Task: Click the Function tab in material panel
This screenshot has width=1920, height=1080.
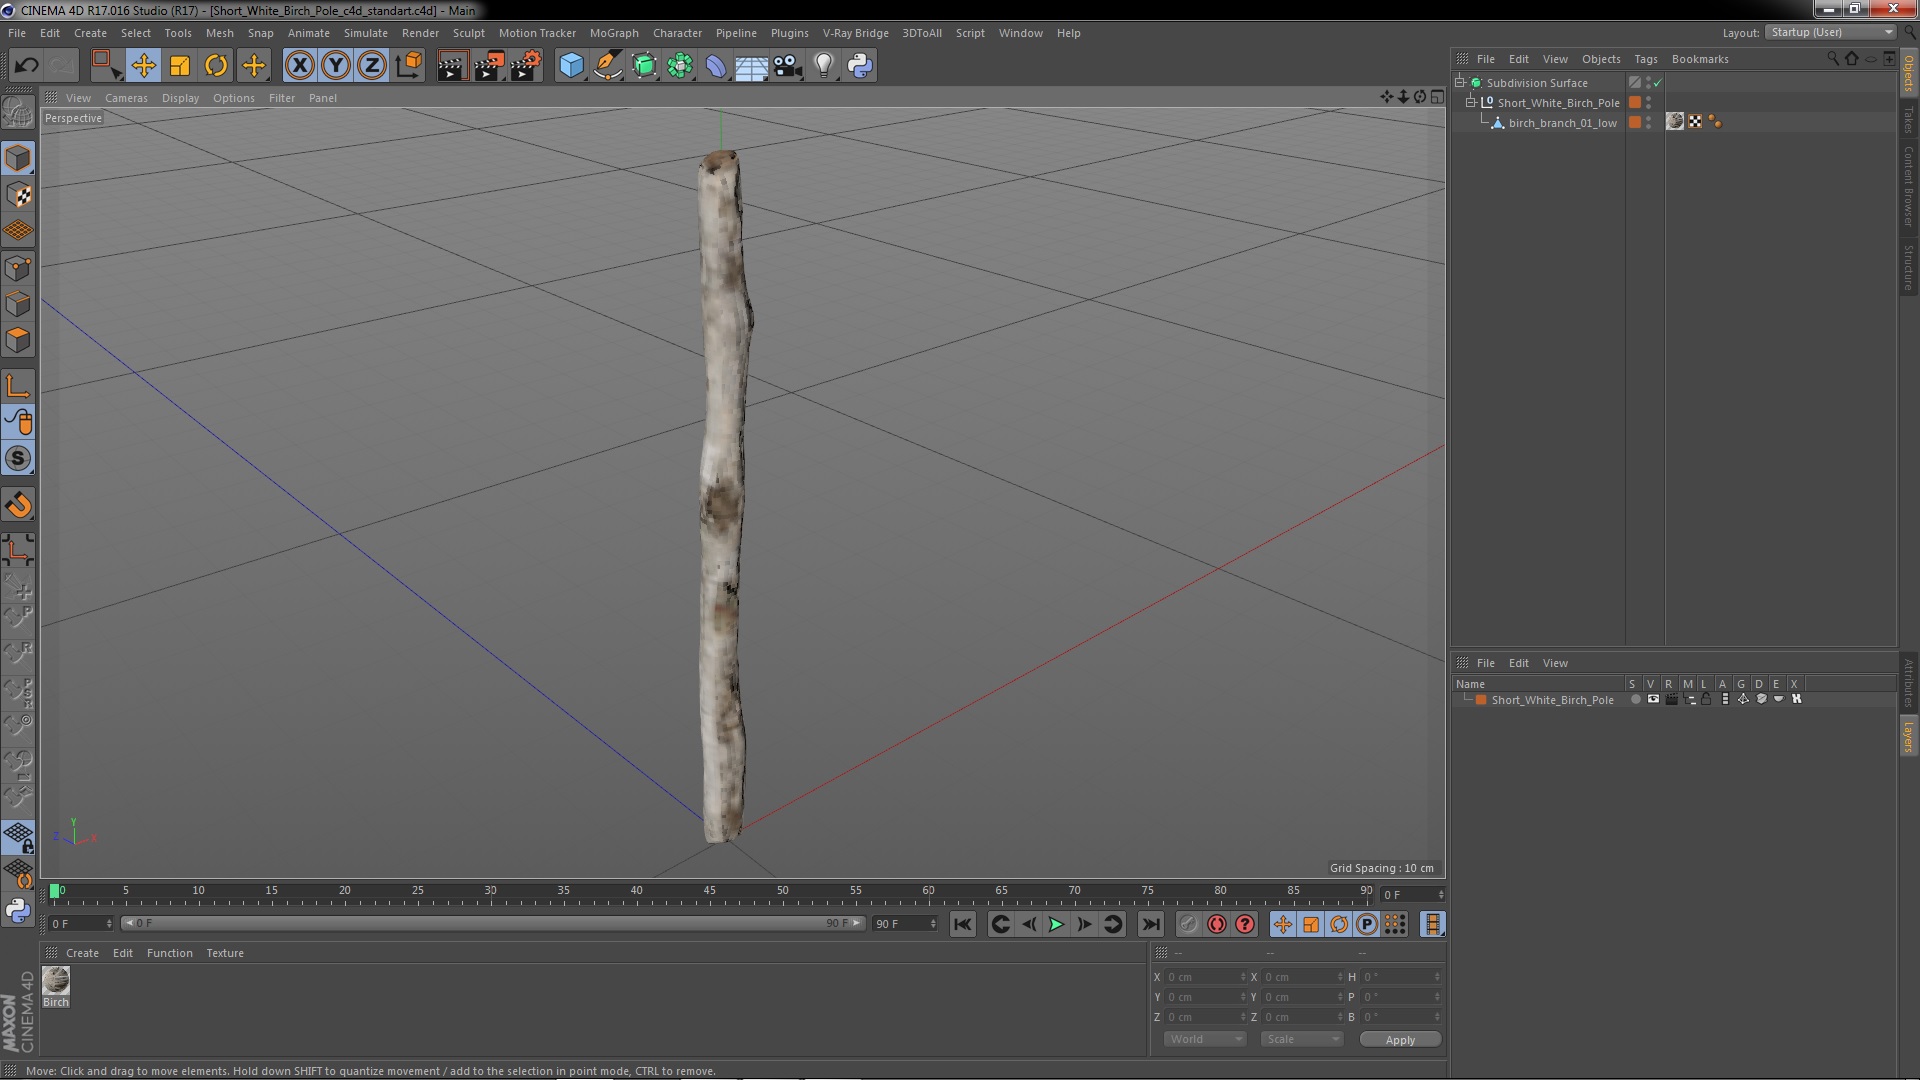Action: pos(167,952)
